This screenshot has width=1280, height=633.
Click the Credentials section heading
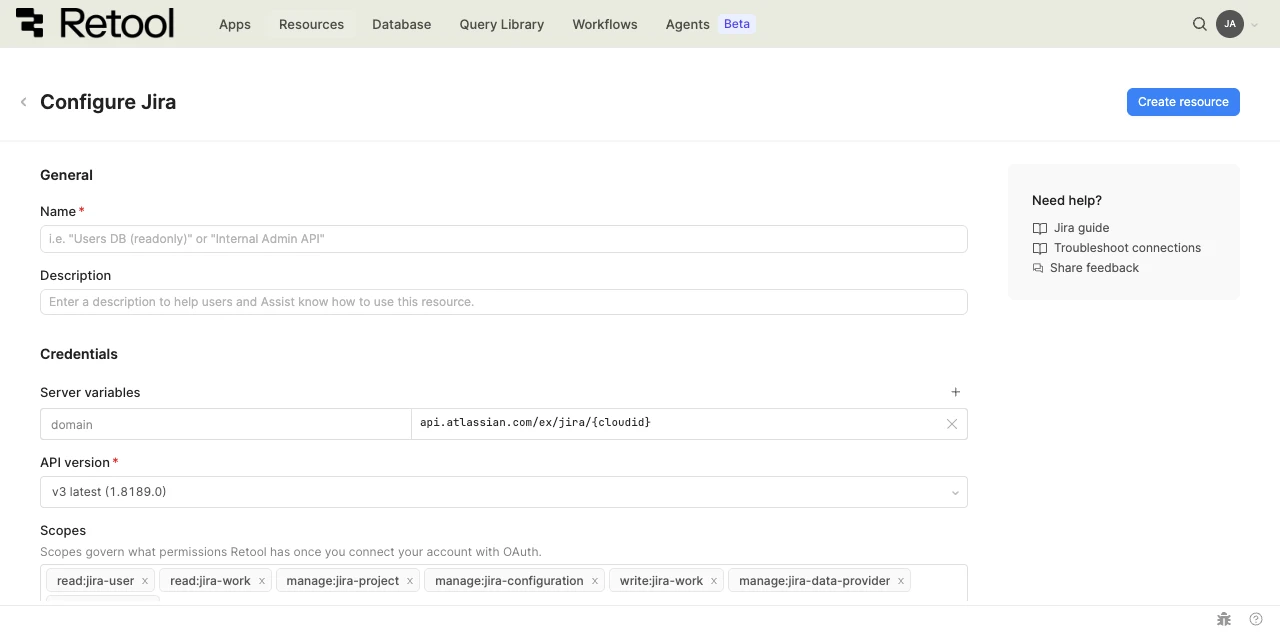tap(79, 354)
